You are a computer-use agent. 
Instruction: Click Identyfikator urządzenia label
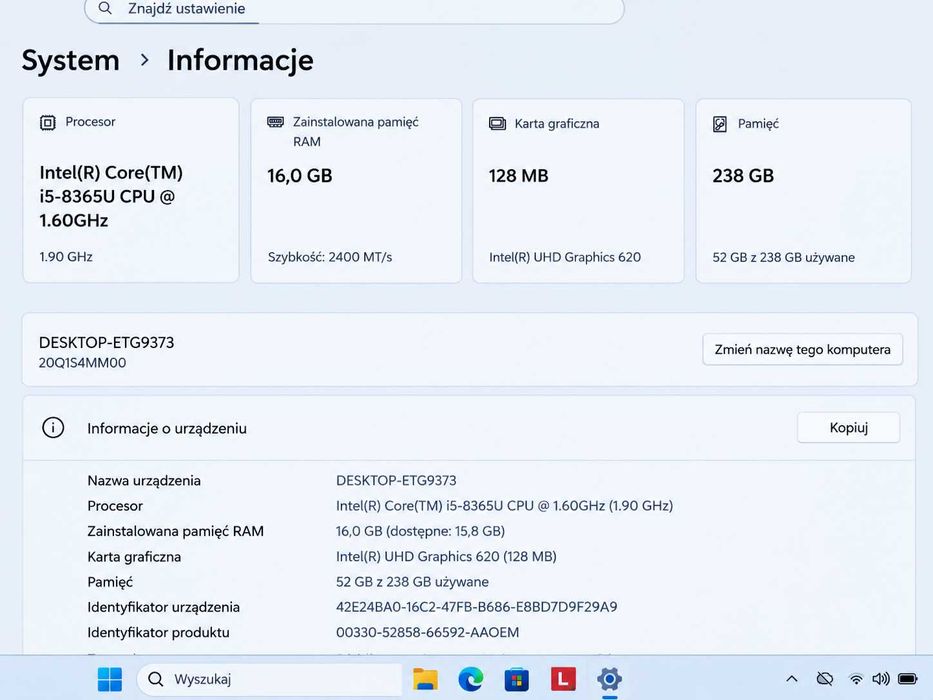(x=164, y=607)
